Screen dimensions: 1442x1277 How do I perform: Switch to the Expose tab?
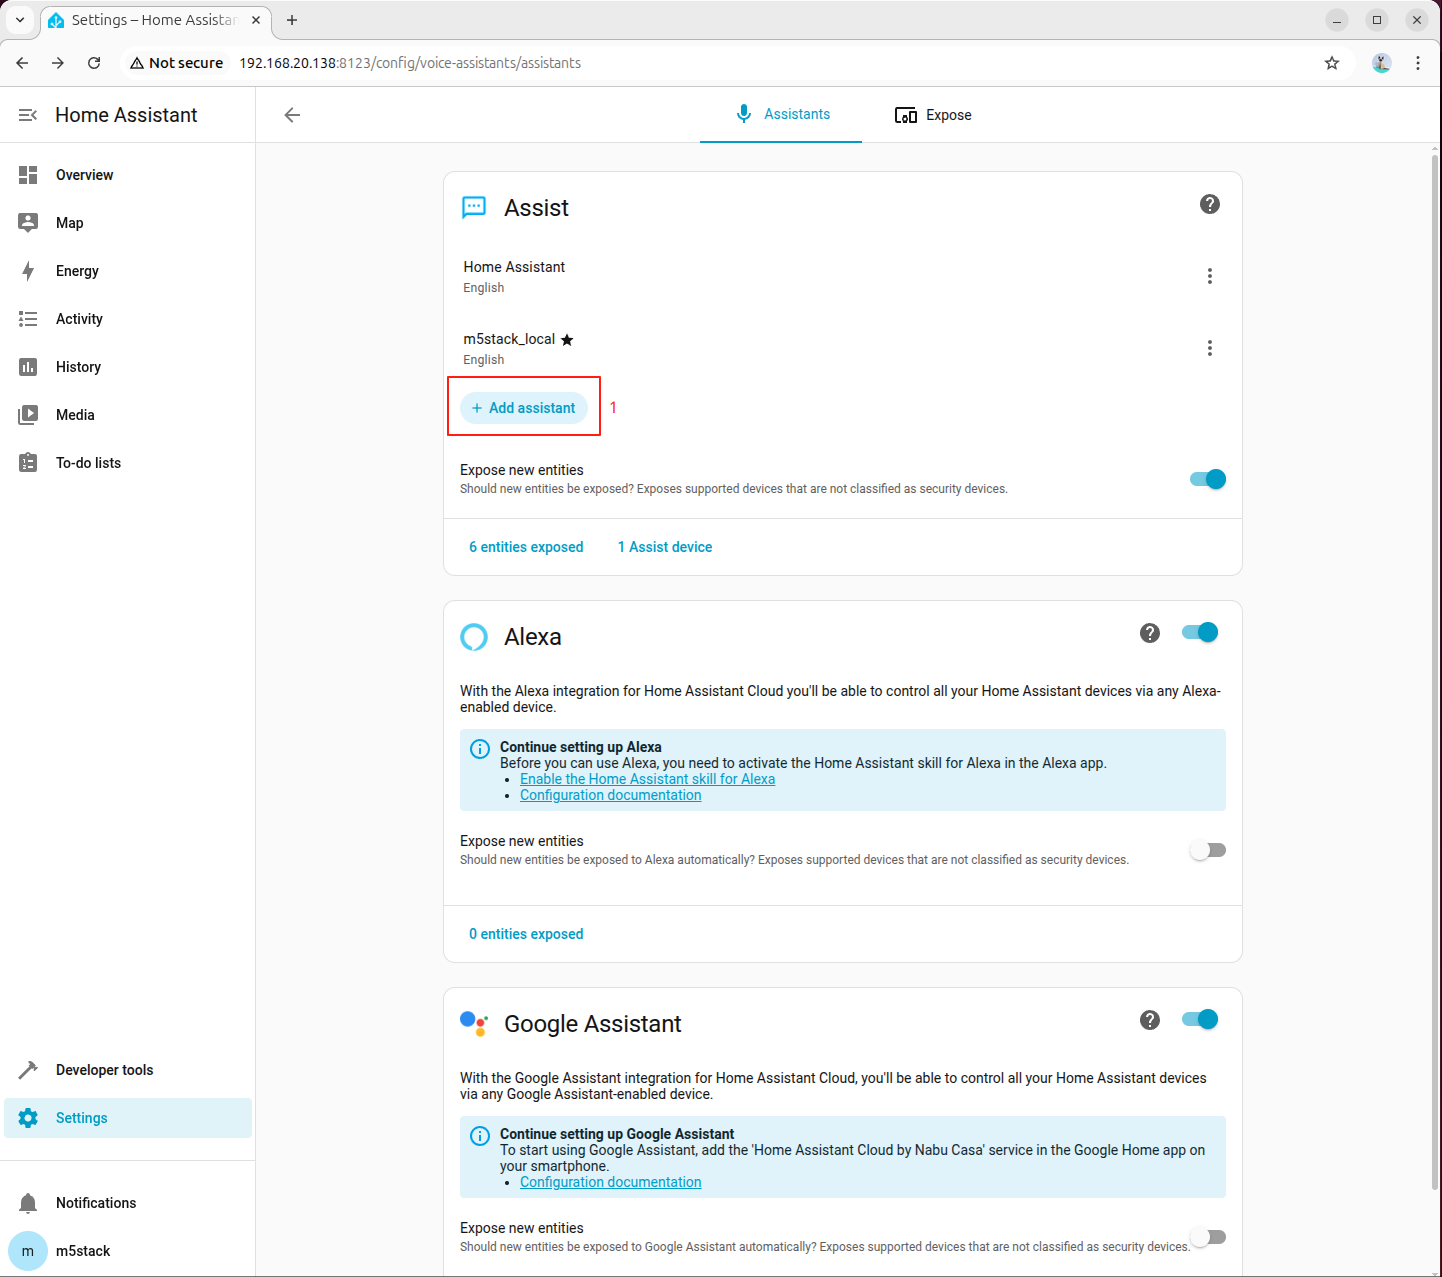pyautogui.click(x=933, y=115)
